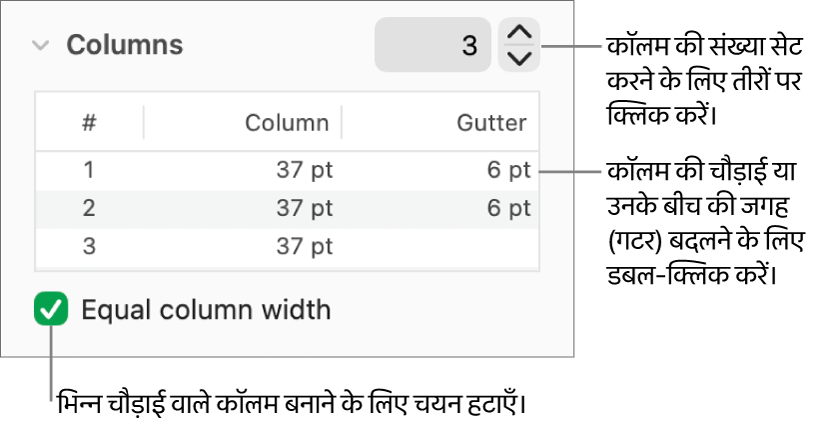Image resolution: width=819 pixels, height=426 pixels.
Task: Collapse the Columns section chevron
Action: click(40, 45)
